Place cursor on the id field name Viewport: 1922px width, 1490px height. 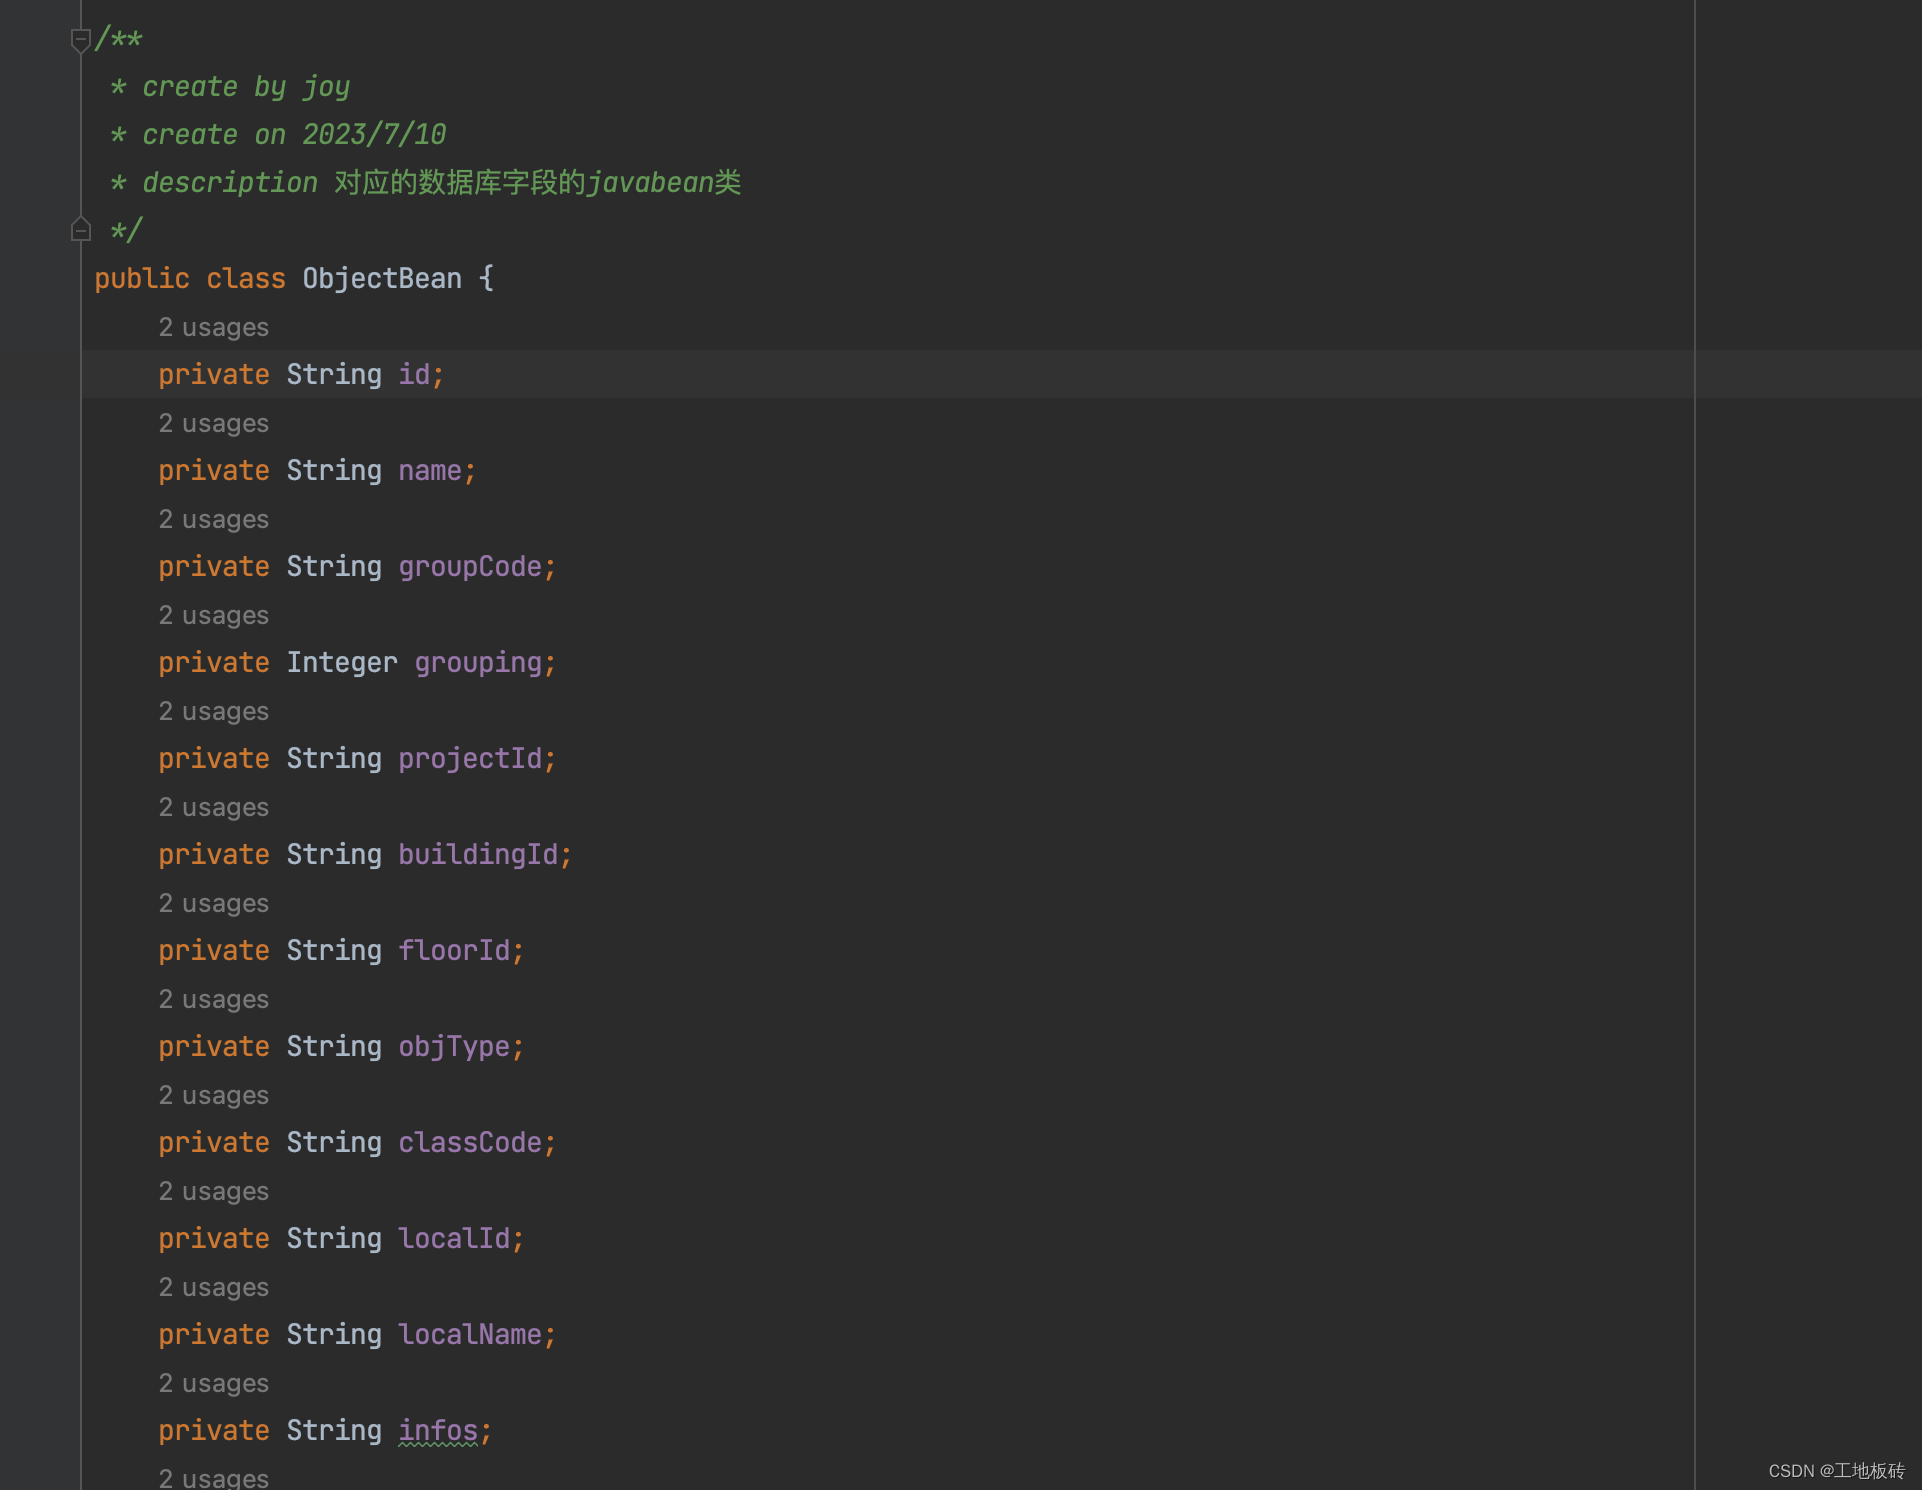414,374
